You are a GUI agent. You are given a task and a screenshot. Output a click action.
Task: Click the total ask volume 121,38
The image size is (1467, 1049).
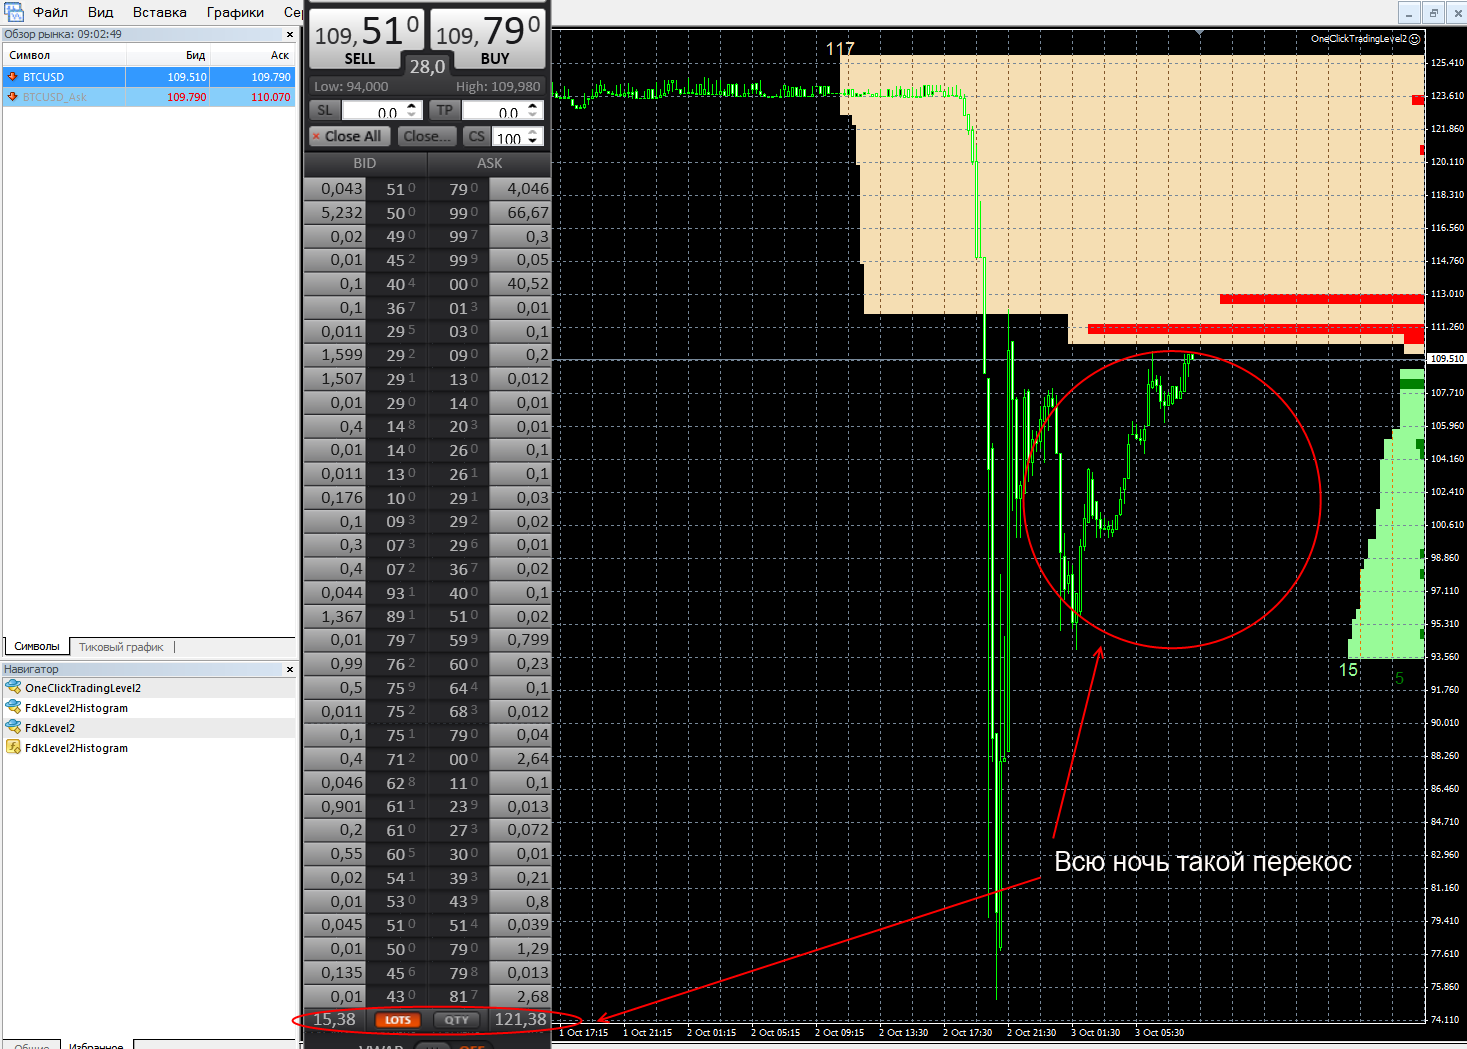[x=521, y=1019]
